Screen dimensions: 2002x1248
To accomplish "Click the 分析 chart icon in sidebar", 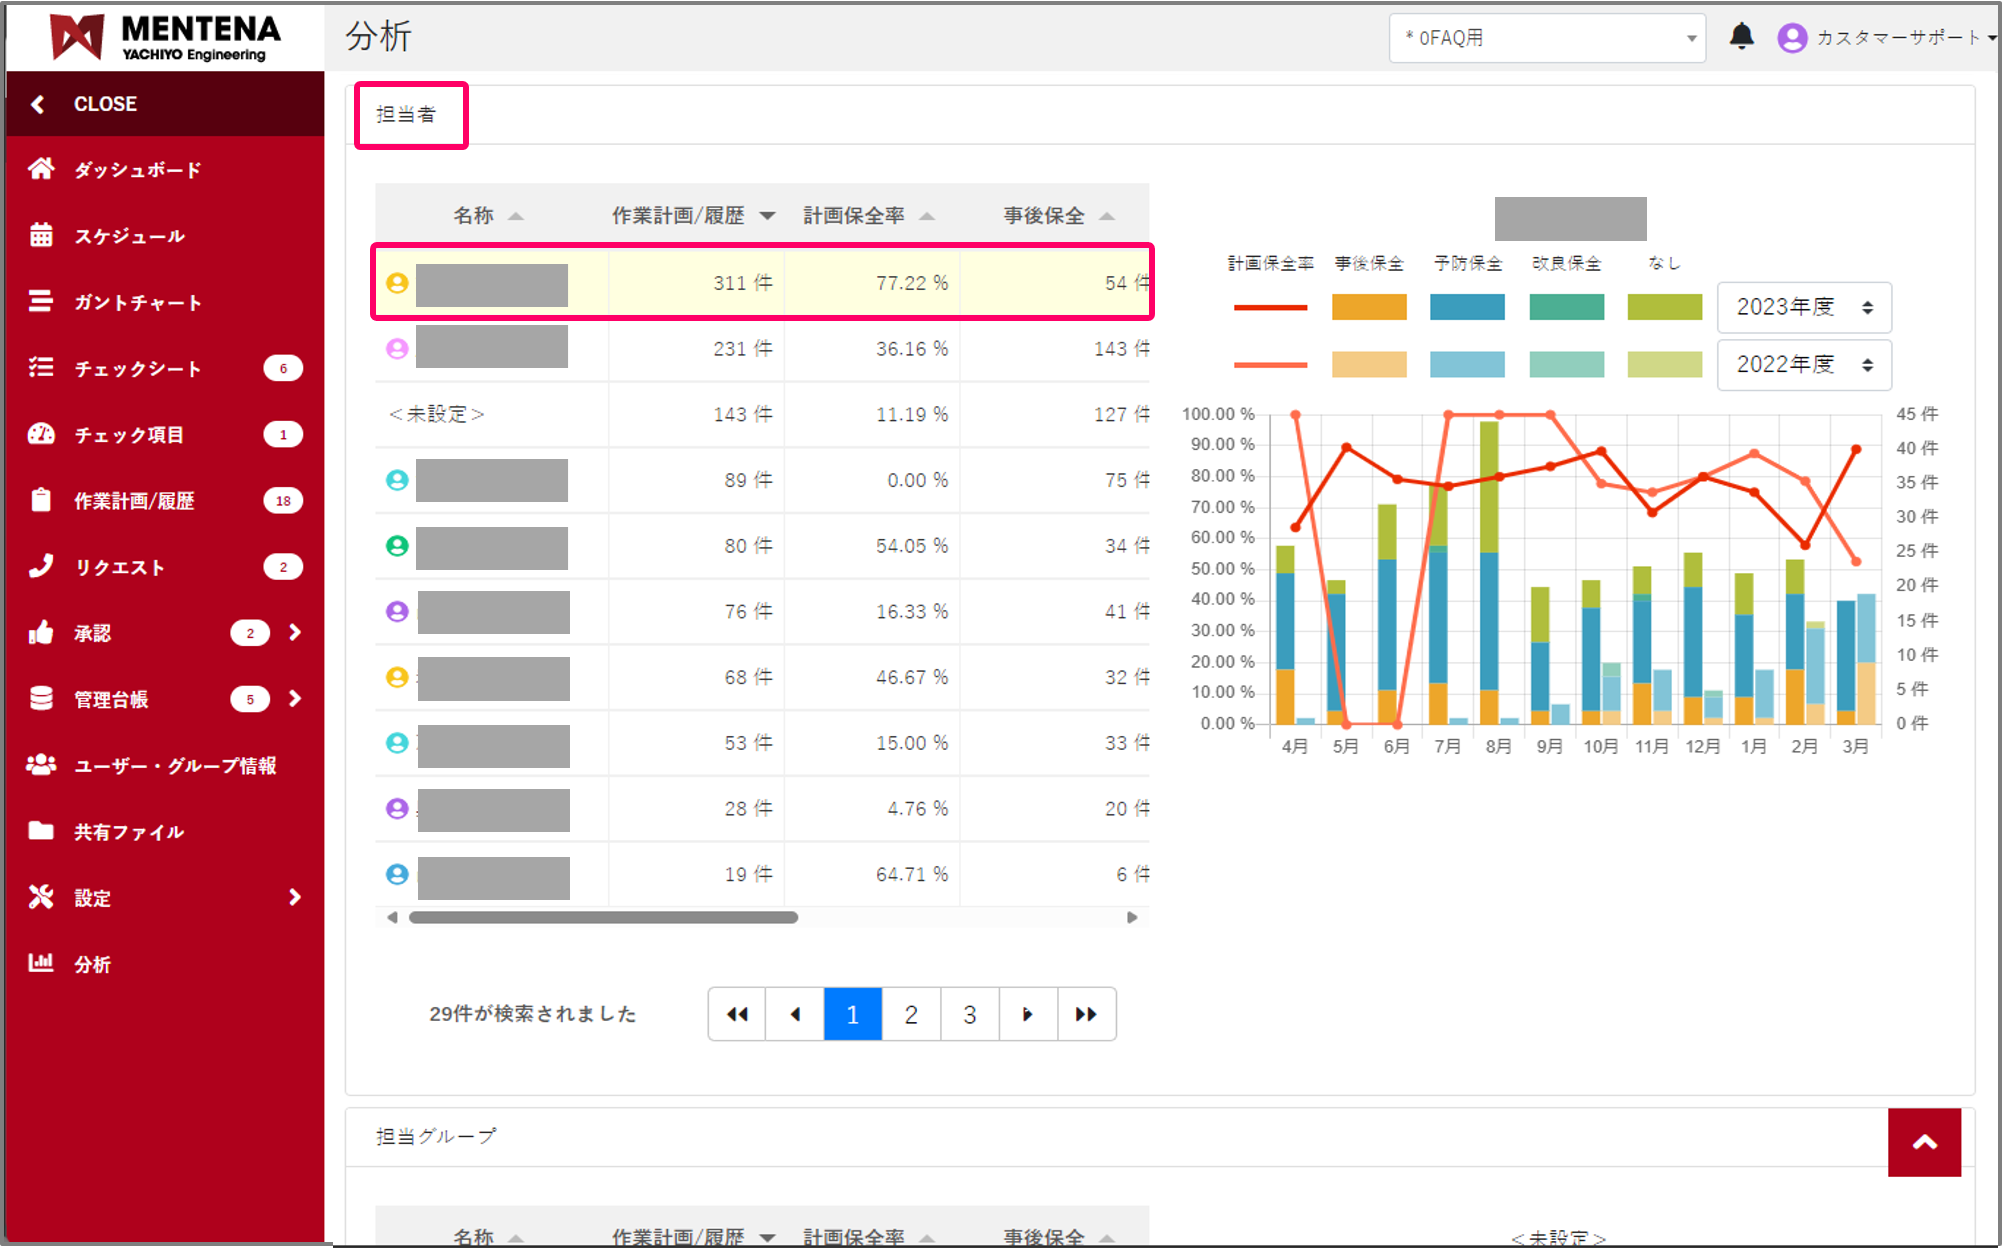I will [x=41, y=963].
